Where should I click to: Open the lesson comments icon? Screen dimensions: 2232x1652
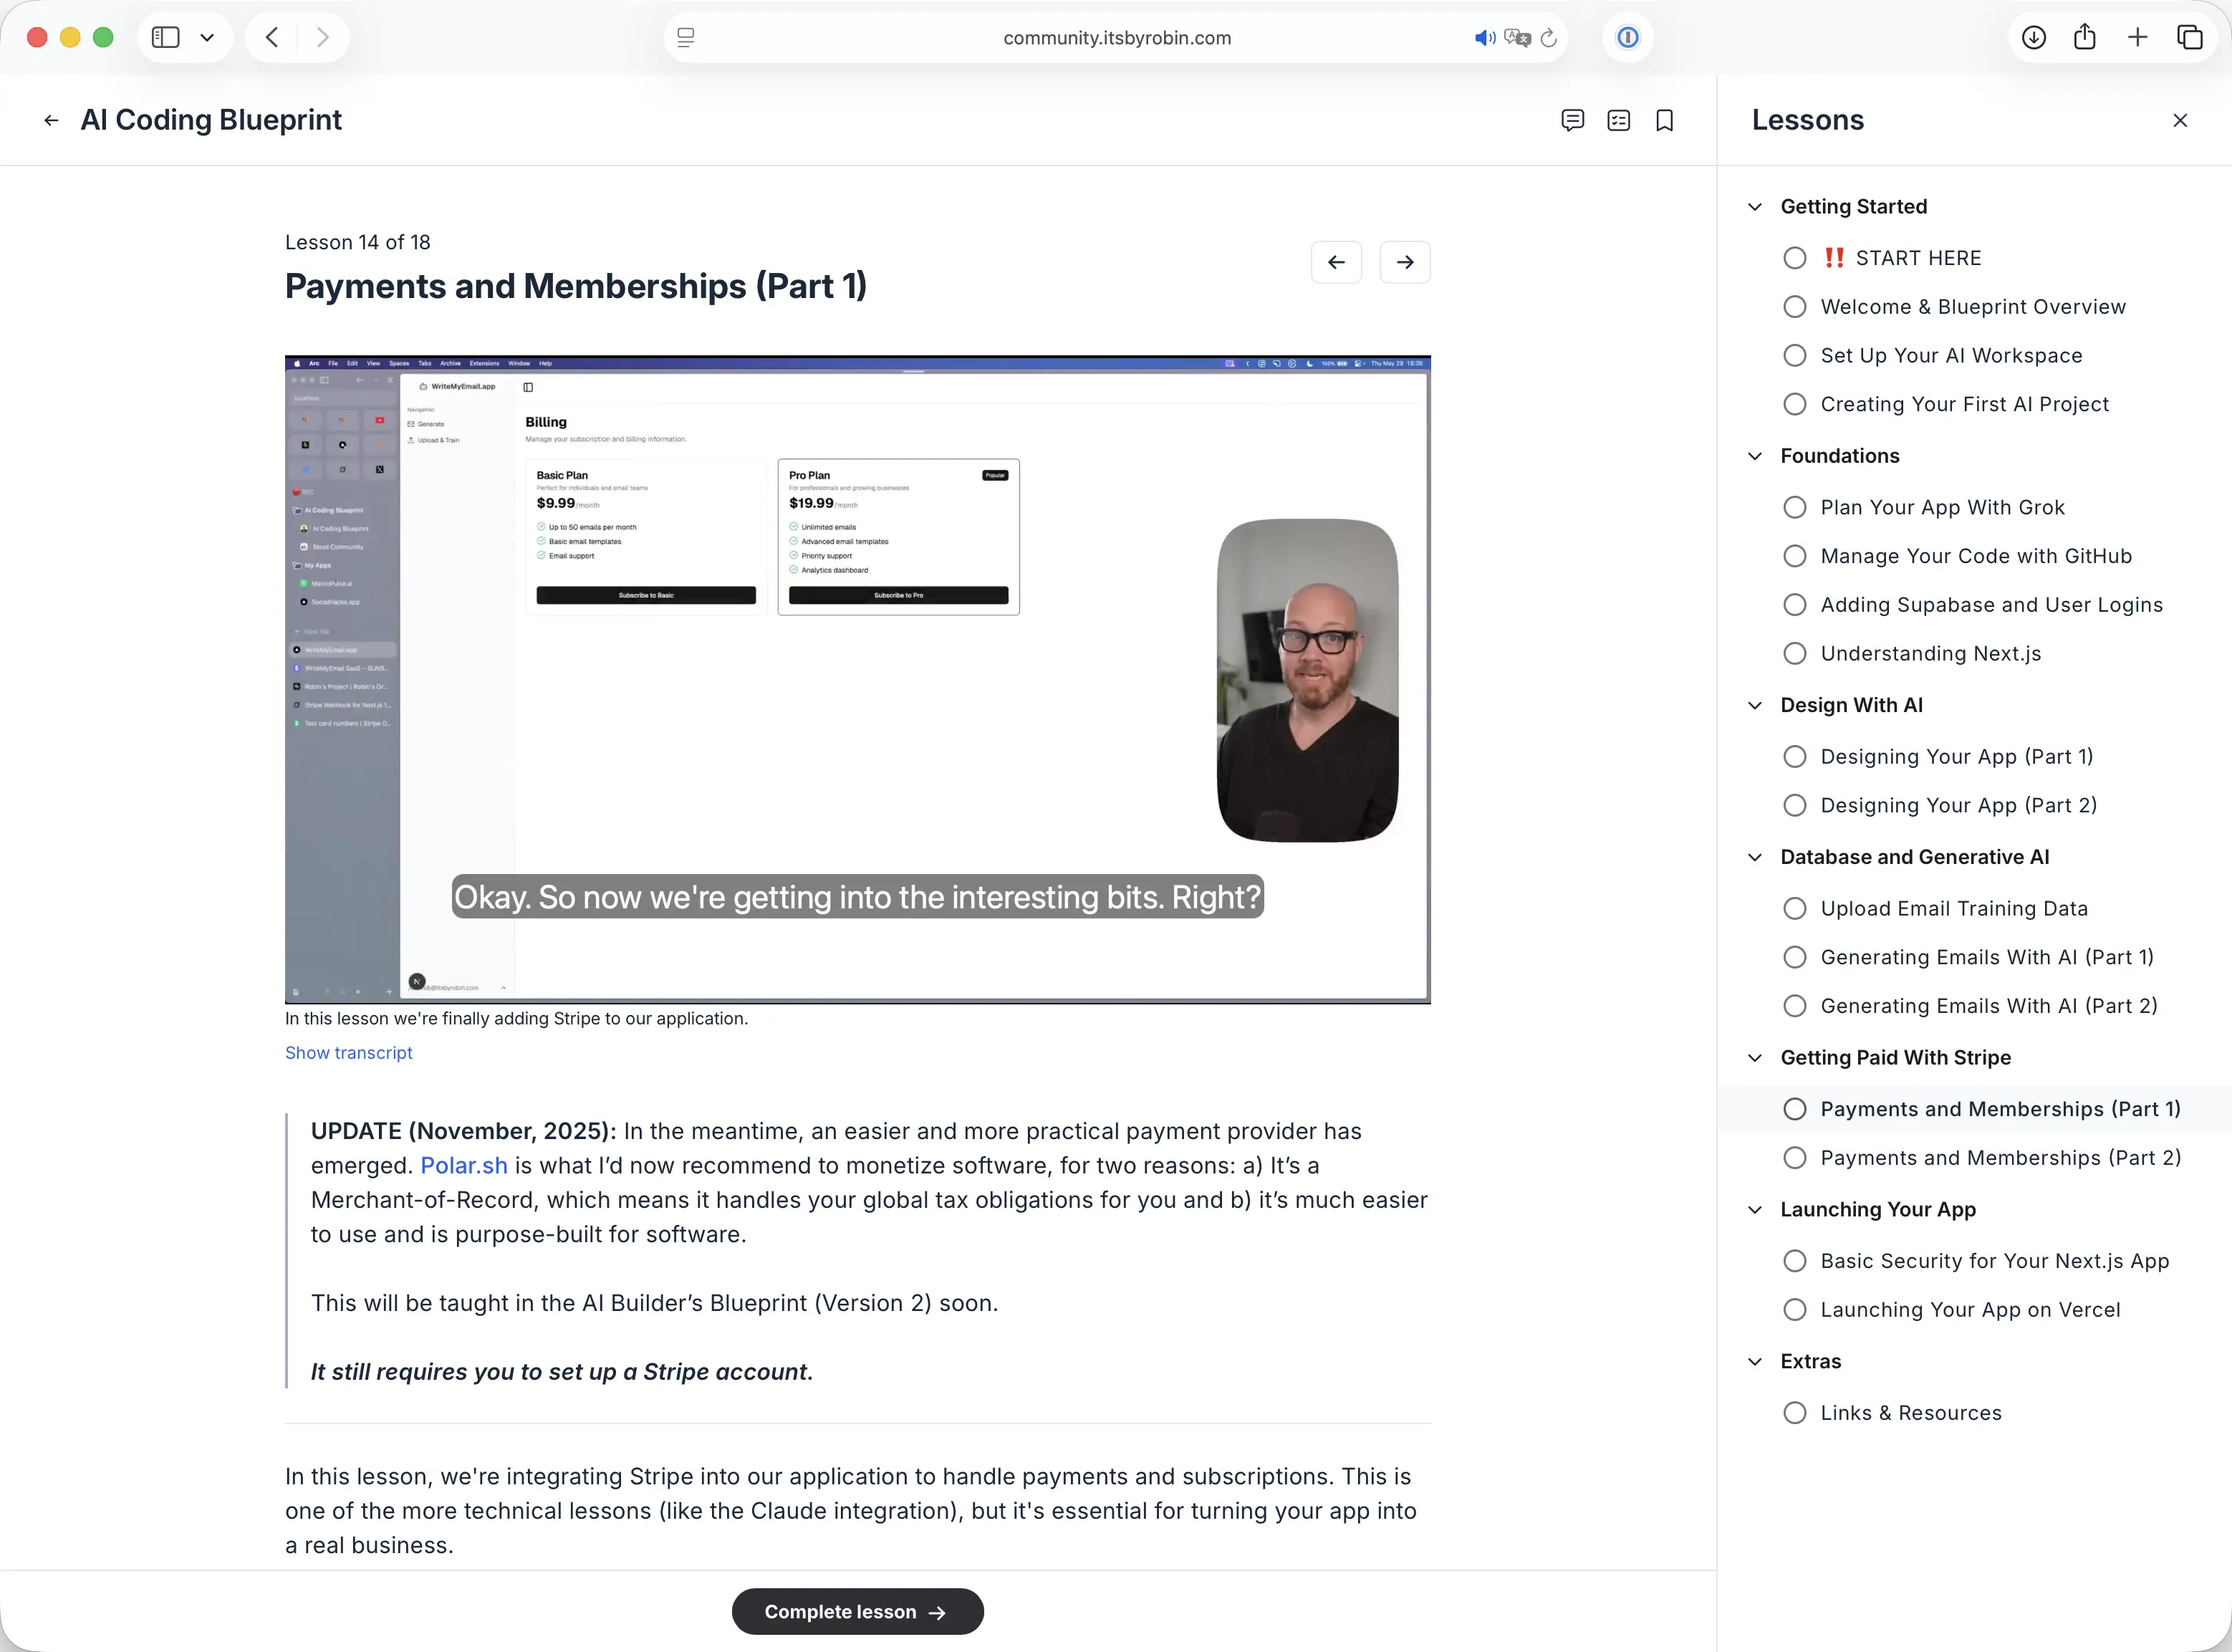point(1573,120)
